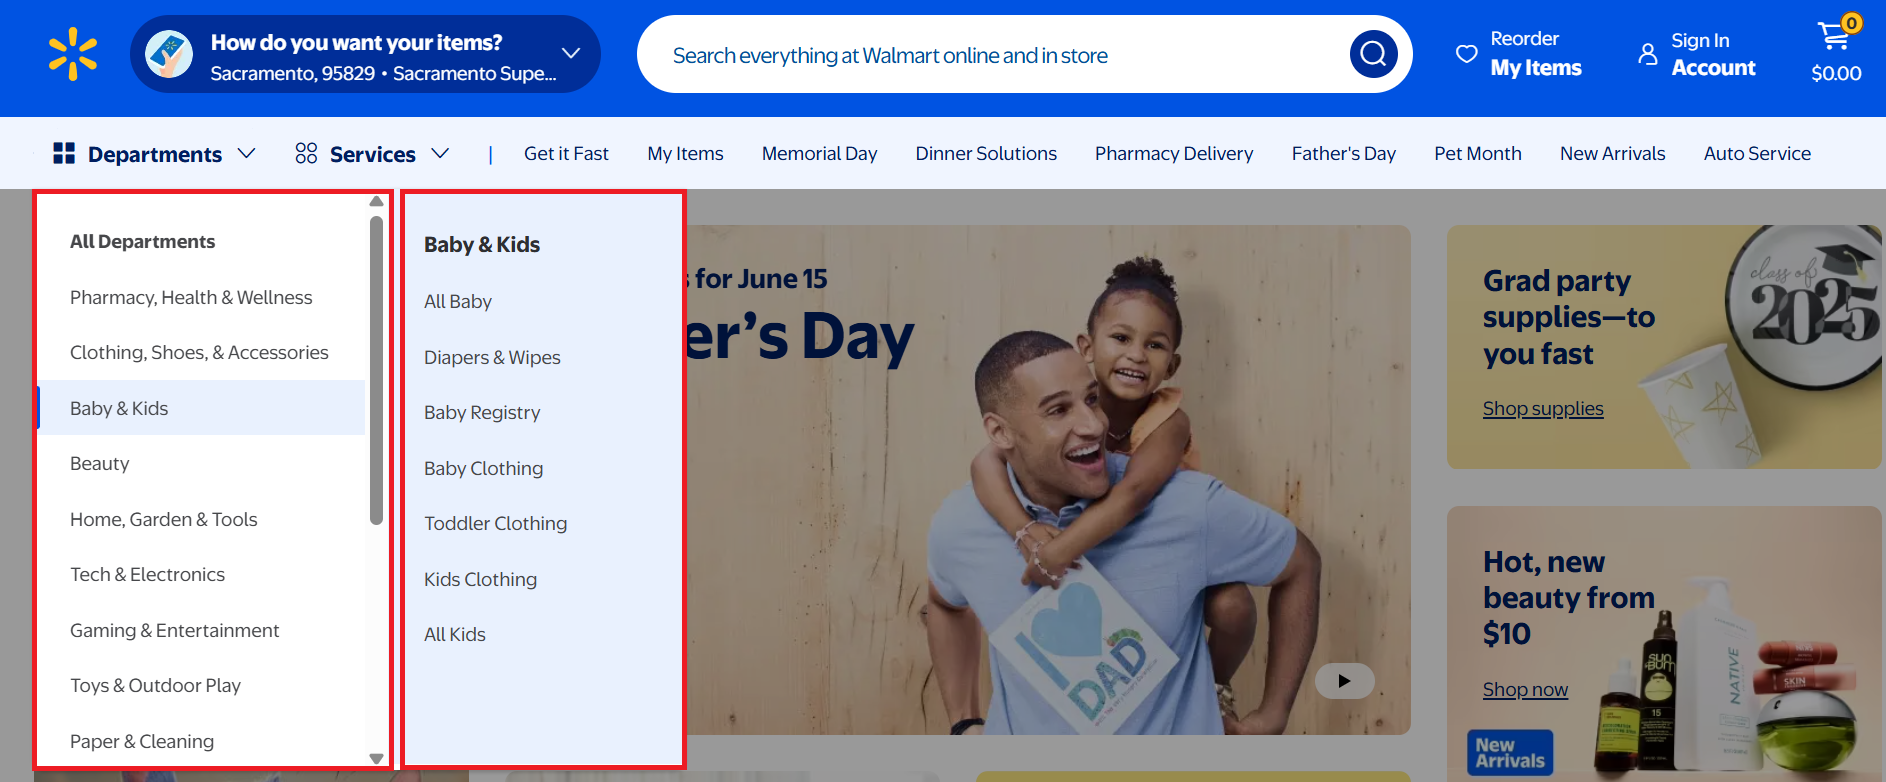Open Pharmacy Delivery in the nav bar
Viewport: 1886px width, 782px height.
click(x=1173, y=154)
